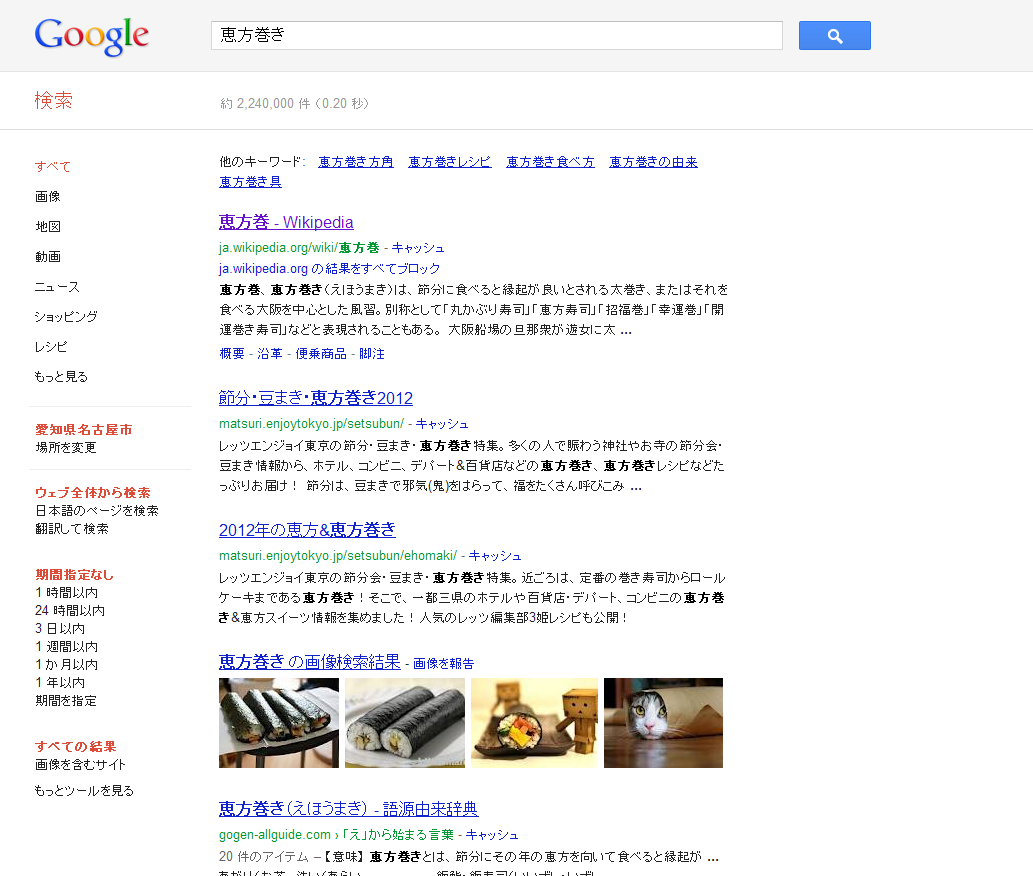This screenshot has height=876, width=1033.
Task: Open the 恵方巻 - Wikipedia result
Action: (x=286, y=222)
